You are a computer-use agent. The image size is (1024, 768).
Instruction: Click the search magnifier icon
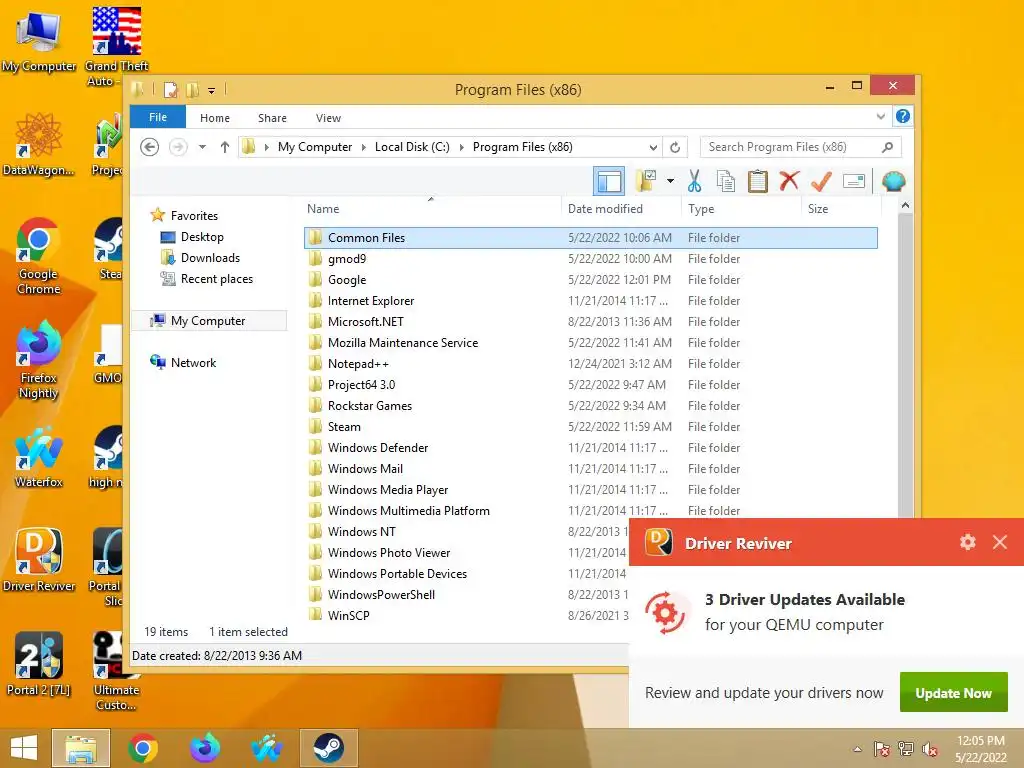click(887, 147)
